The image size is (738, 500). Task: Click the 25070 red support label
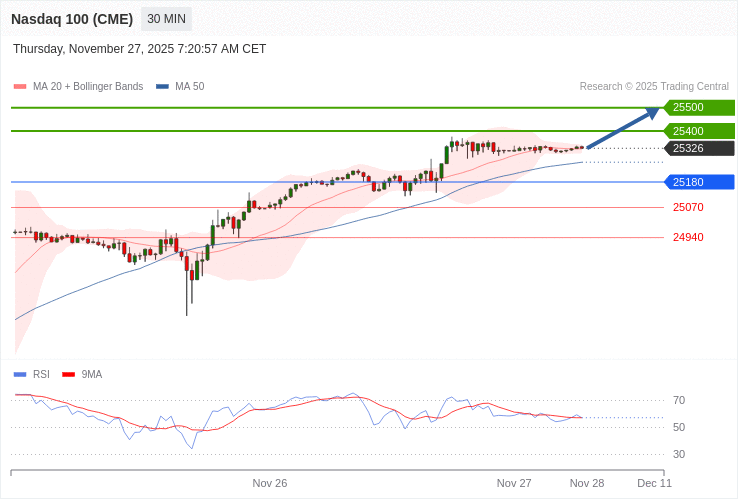[688, 207]
